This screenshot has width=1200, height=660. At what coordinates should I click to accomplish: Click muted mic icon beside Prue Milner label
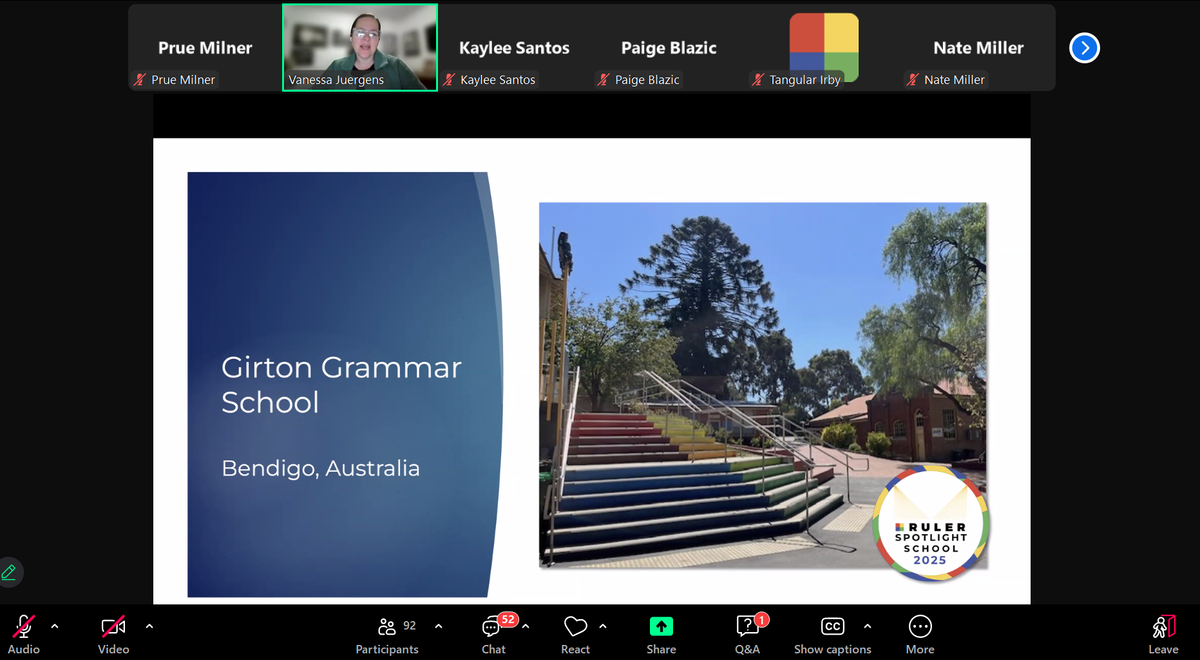coord(141,80)
